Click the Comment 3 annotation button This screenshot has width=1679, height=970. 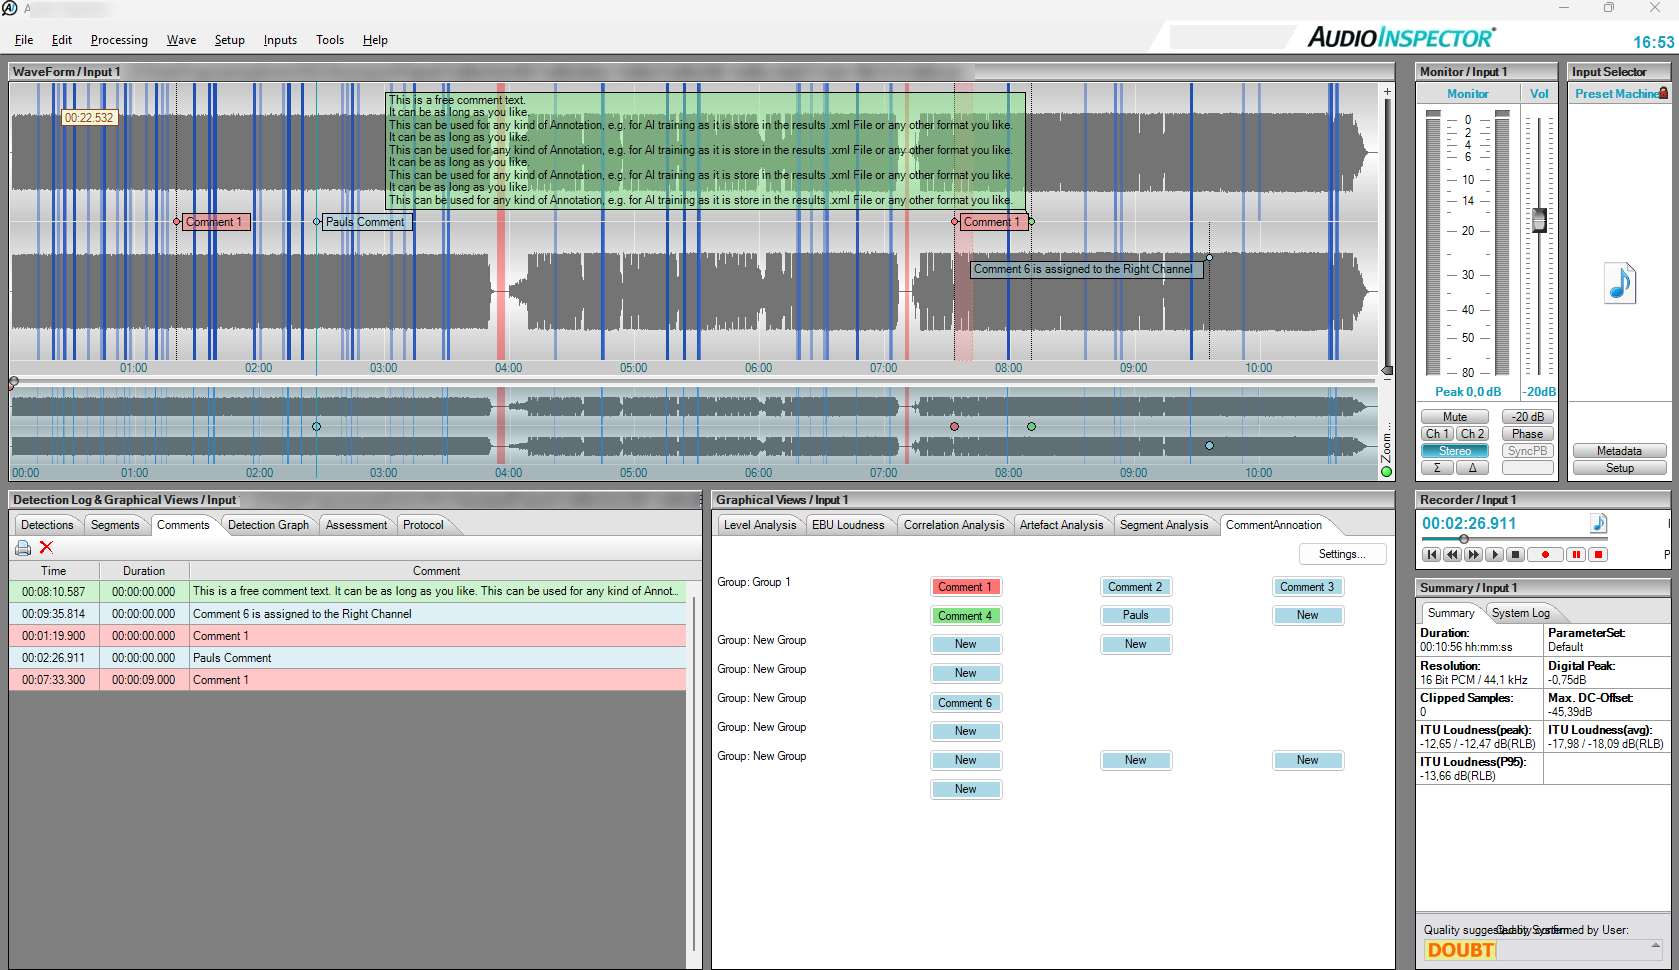tap(1307, 587)
